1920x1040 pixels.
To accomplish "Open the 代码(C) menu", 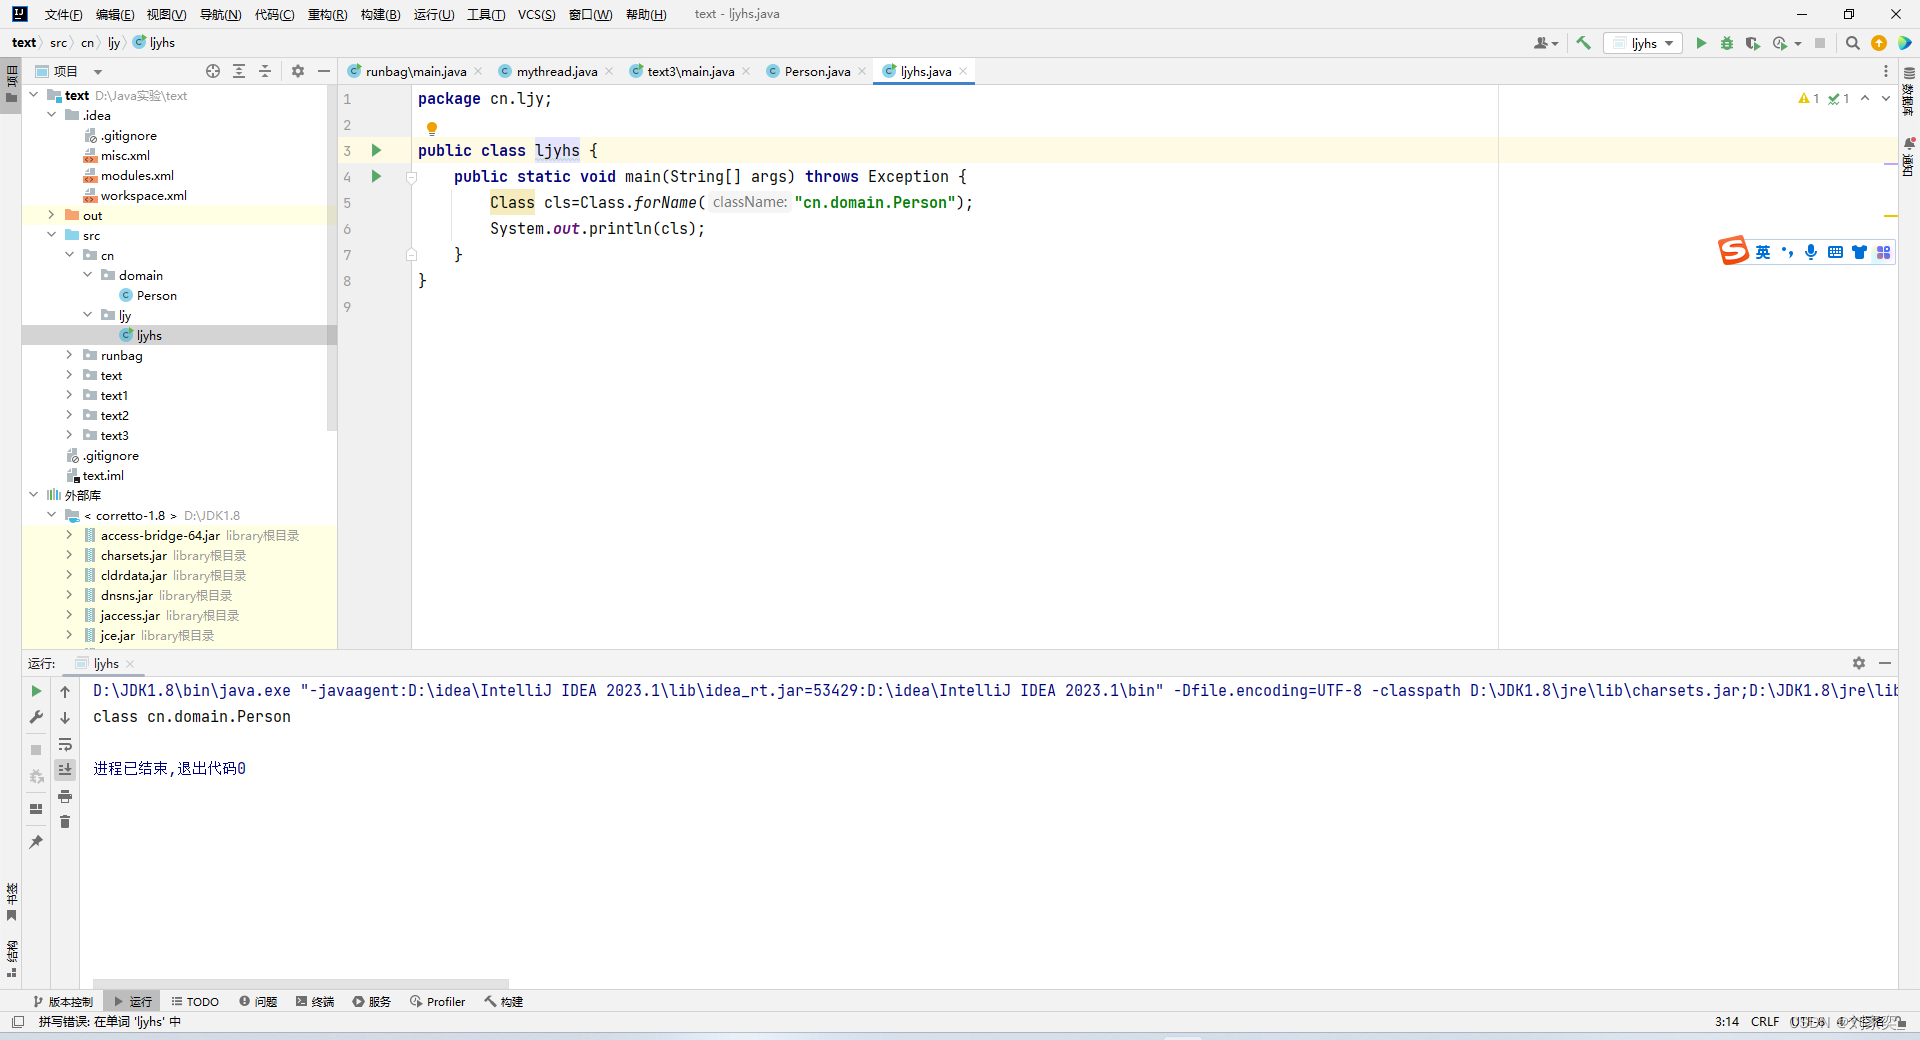I will coord(273,14).
